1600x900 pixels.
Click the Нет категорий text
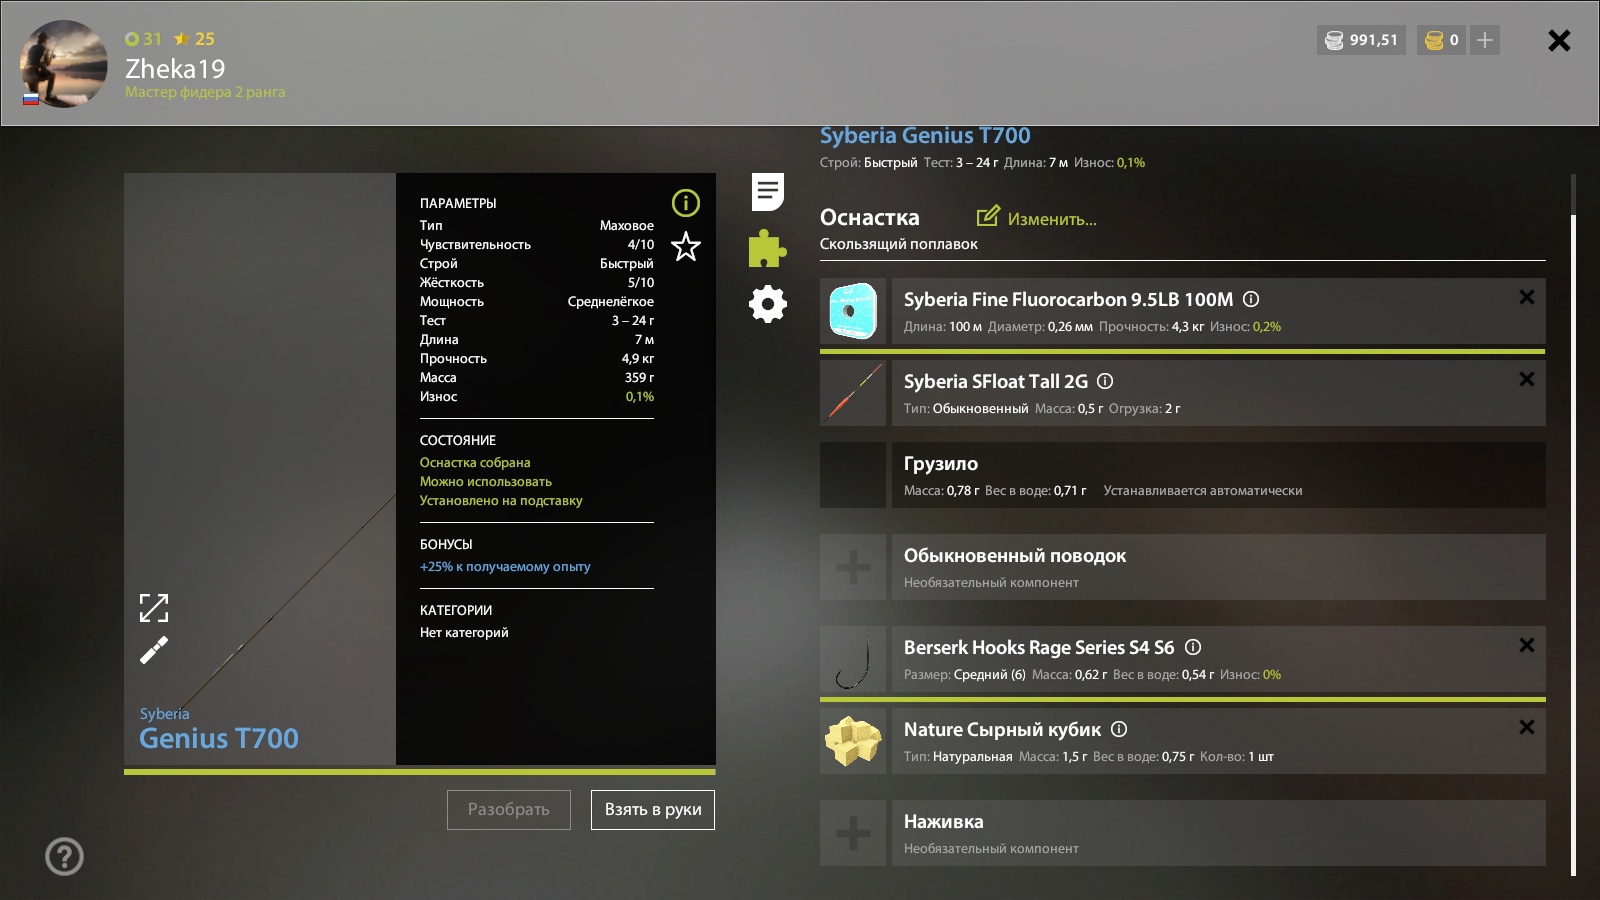(464, 632)
